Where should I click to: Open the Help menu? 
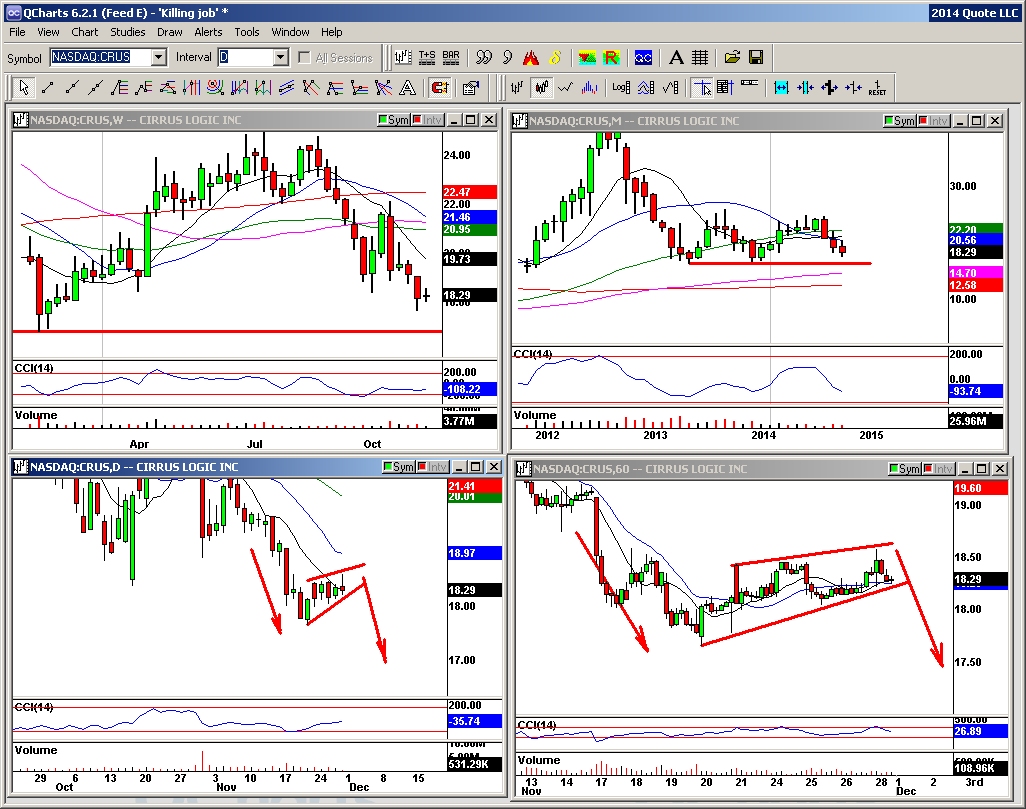pos(331,31)
